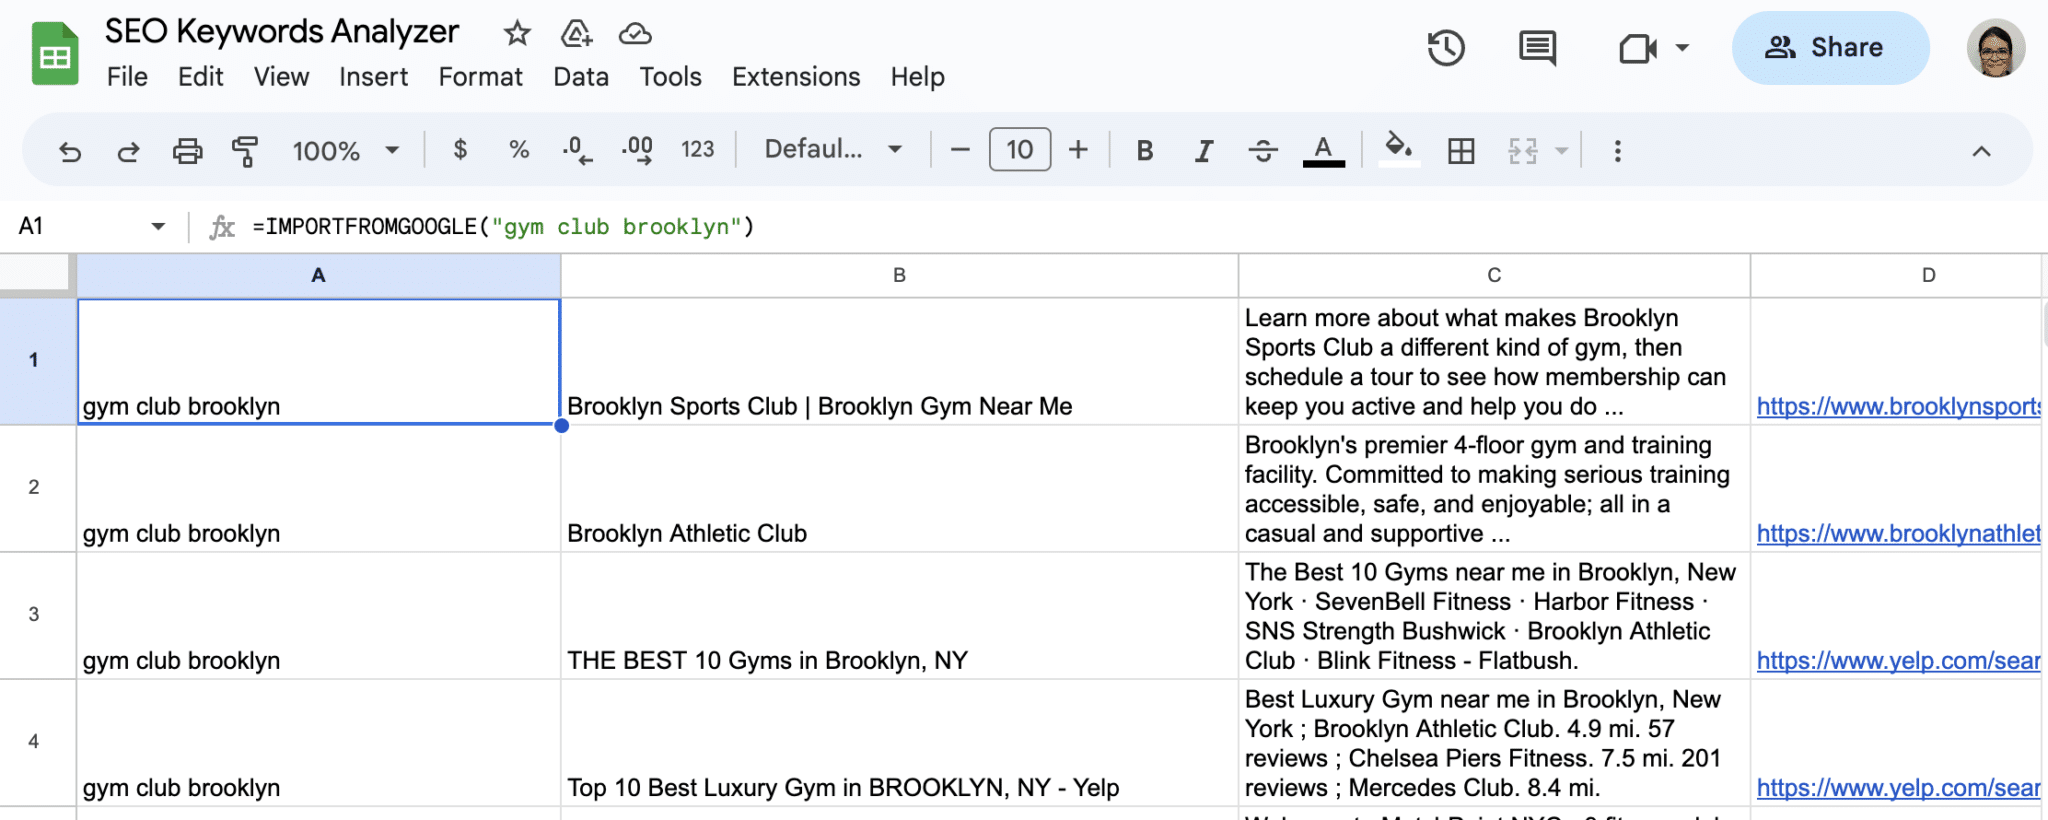
Task: Open the brooklynathlet link in row 2
Action: click(1898, 533)
